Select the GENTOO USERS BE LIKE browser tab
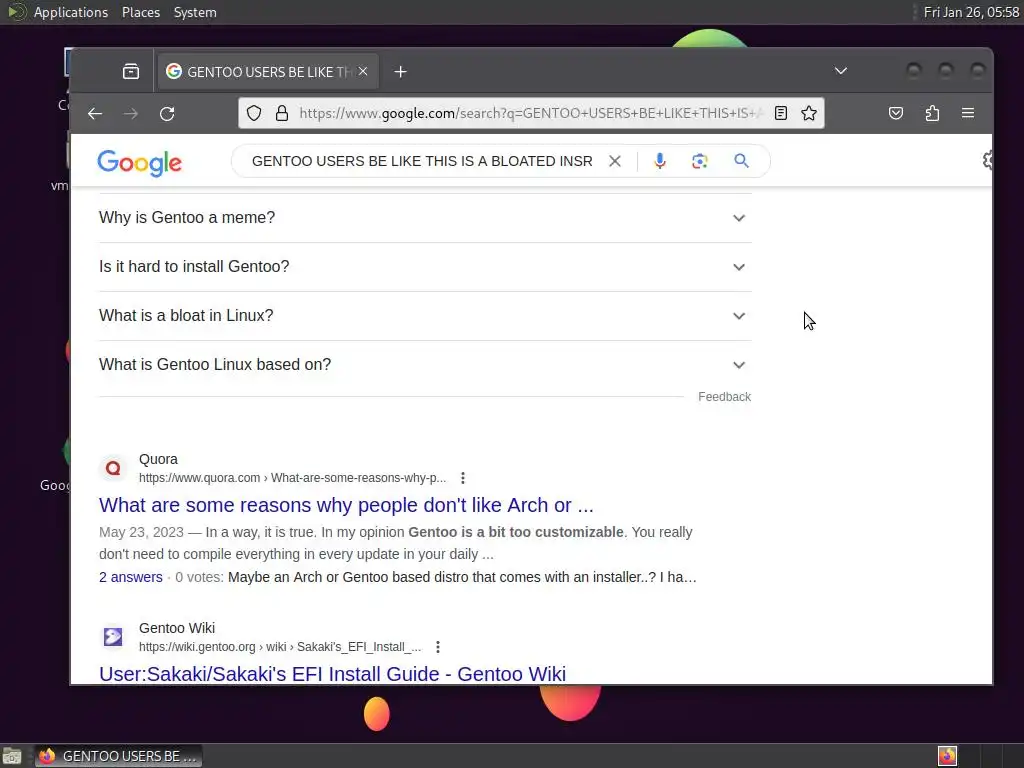1024x768 pixels. [267, 72]
